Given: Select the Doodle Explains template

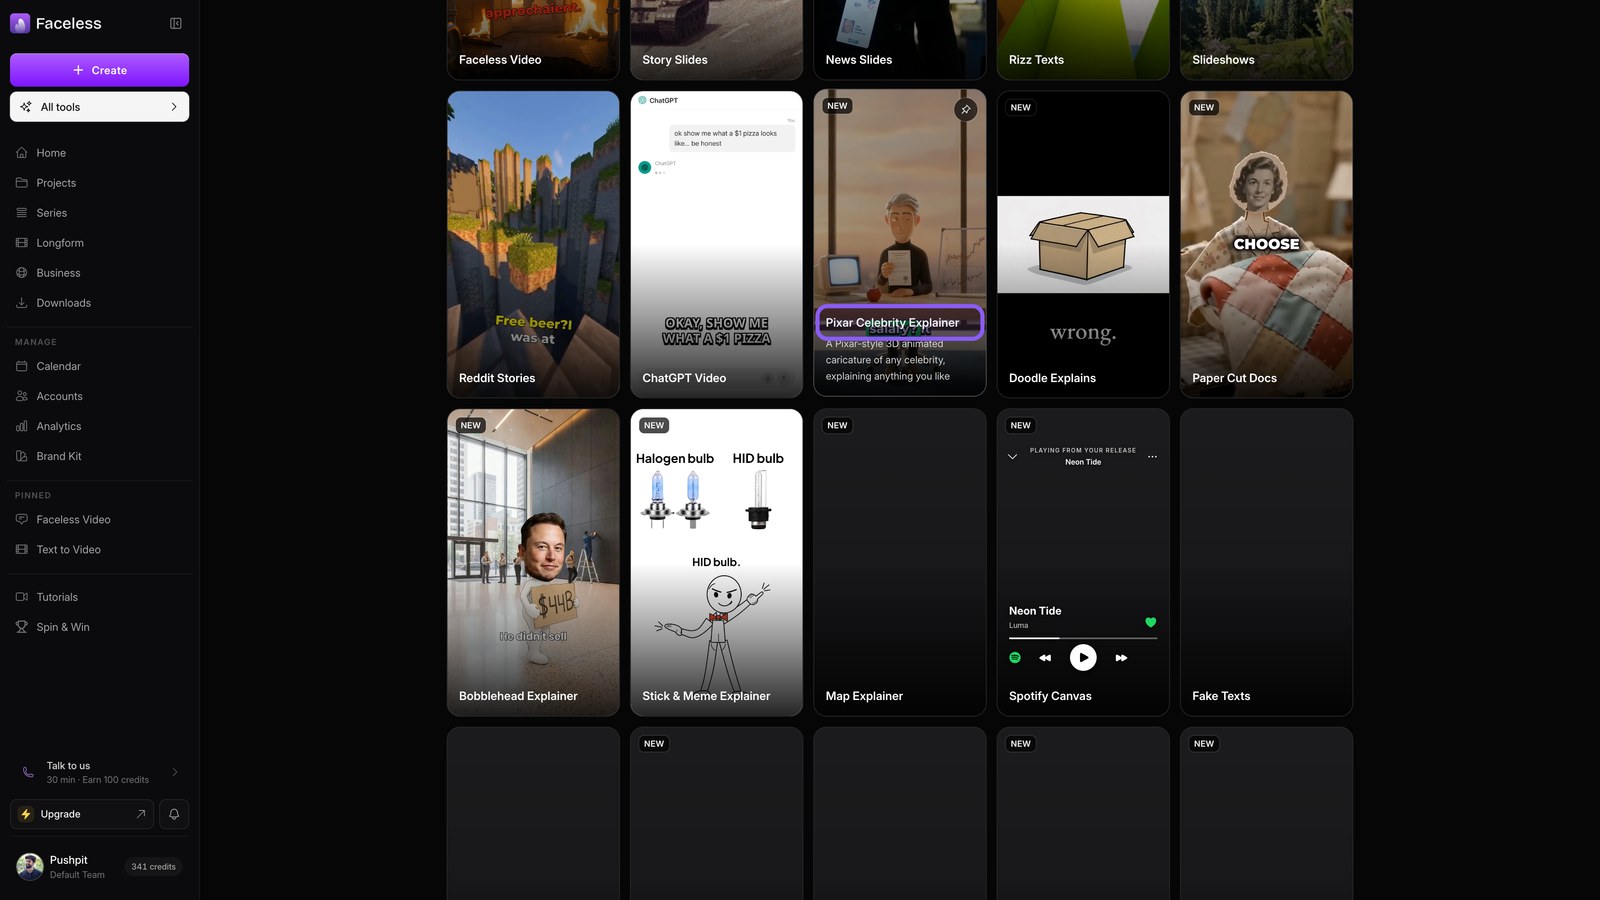Looking at the screenshot, I should pyautogui.click(x=1083, y=244).
